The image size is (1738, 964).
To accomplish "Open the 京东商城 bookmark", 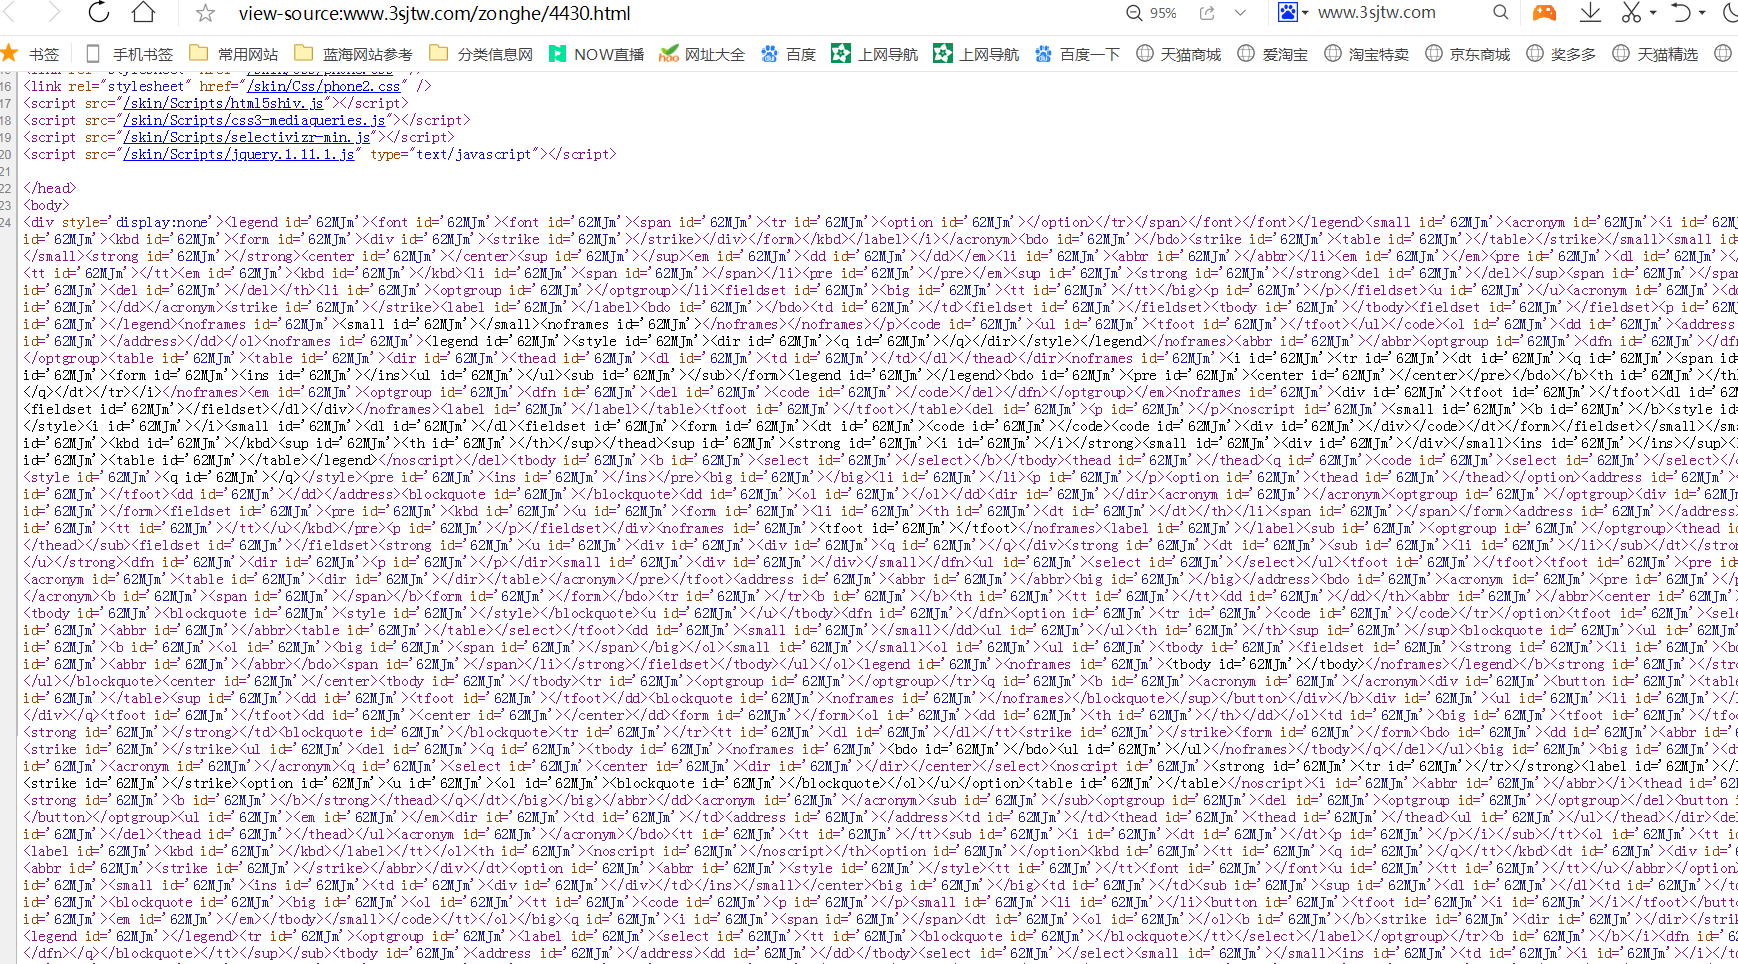I will click(1467, 54).
